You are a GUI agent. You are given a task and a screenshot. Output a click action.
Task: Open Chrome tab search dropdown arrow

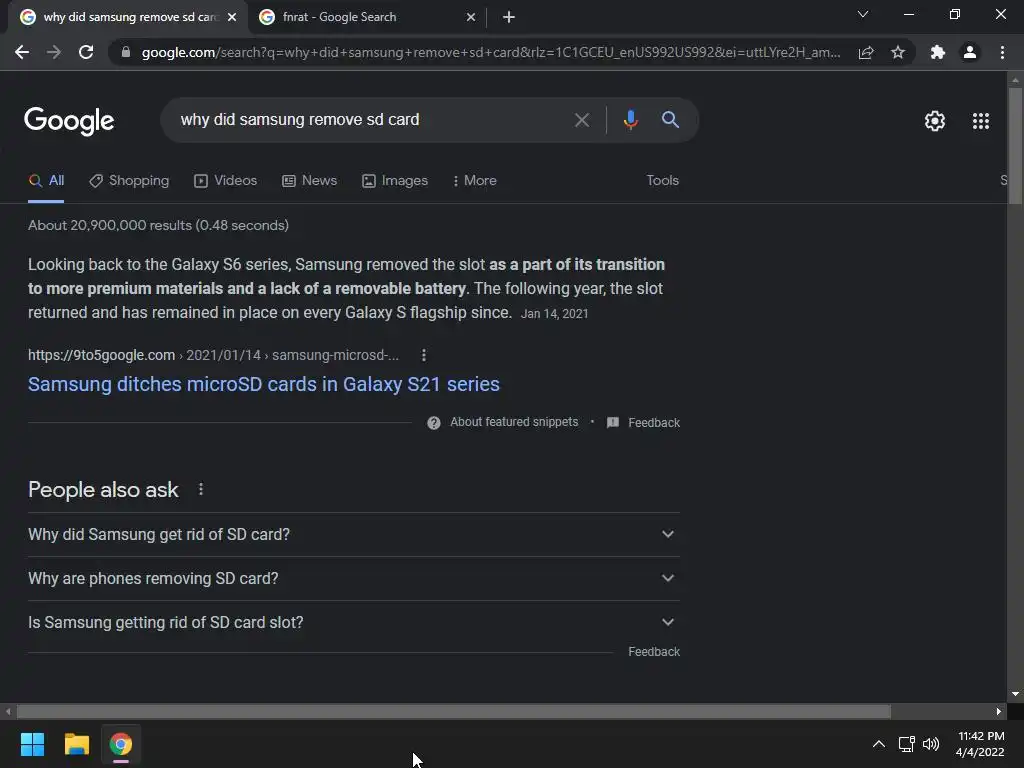coord(863,14)
